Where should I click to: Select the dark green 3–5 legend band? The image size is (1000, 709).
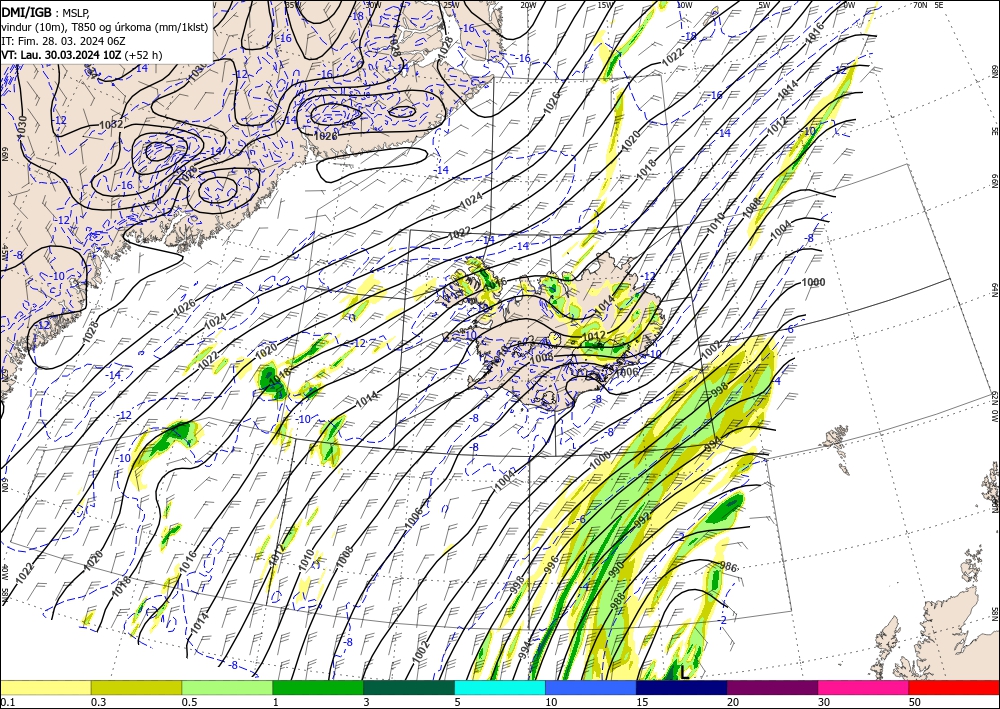pyautogui.click(x=409, y=687)
